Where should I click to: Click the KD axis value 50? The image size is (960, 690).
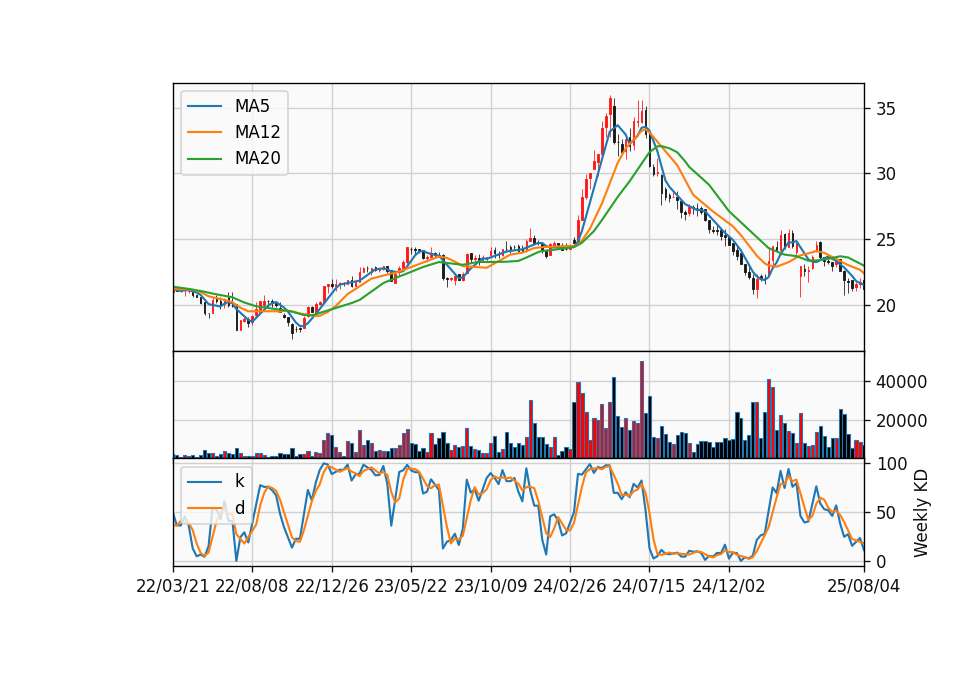pyautogui.click(x=885, y=513)
